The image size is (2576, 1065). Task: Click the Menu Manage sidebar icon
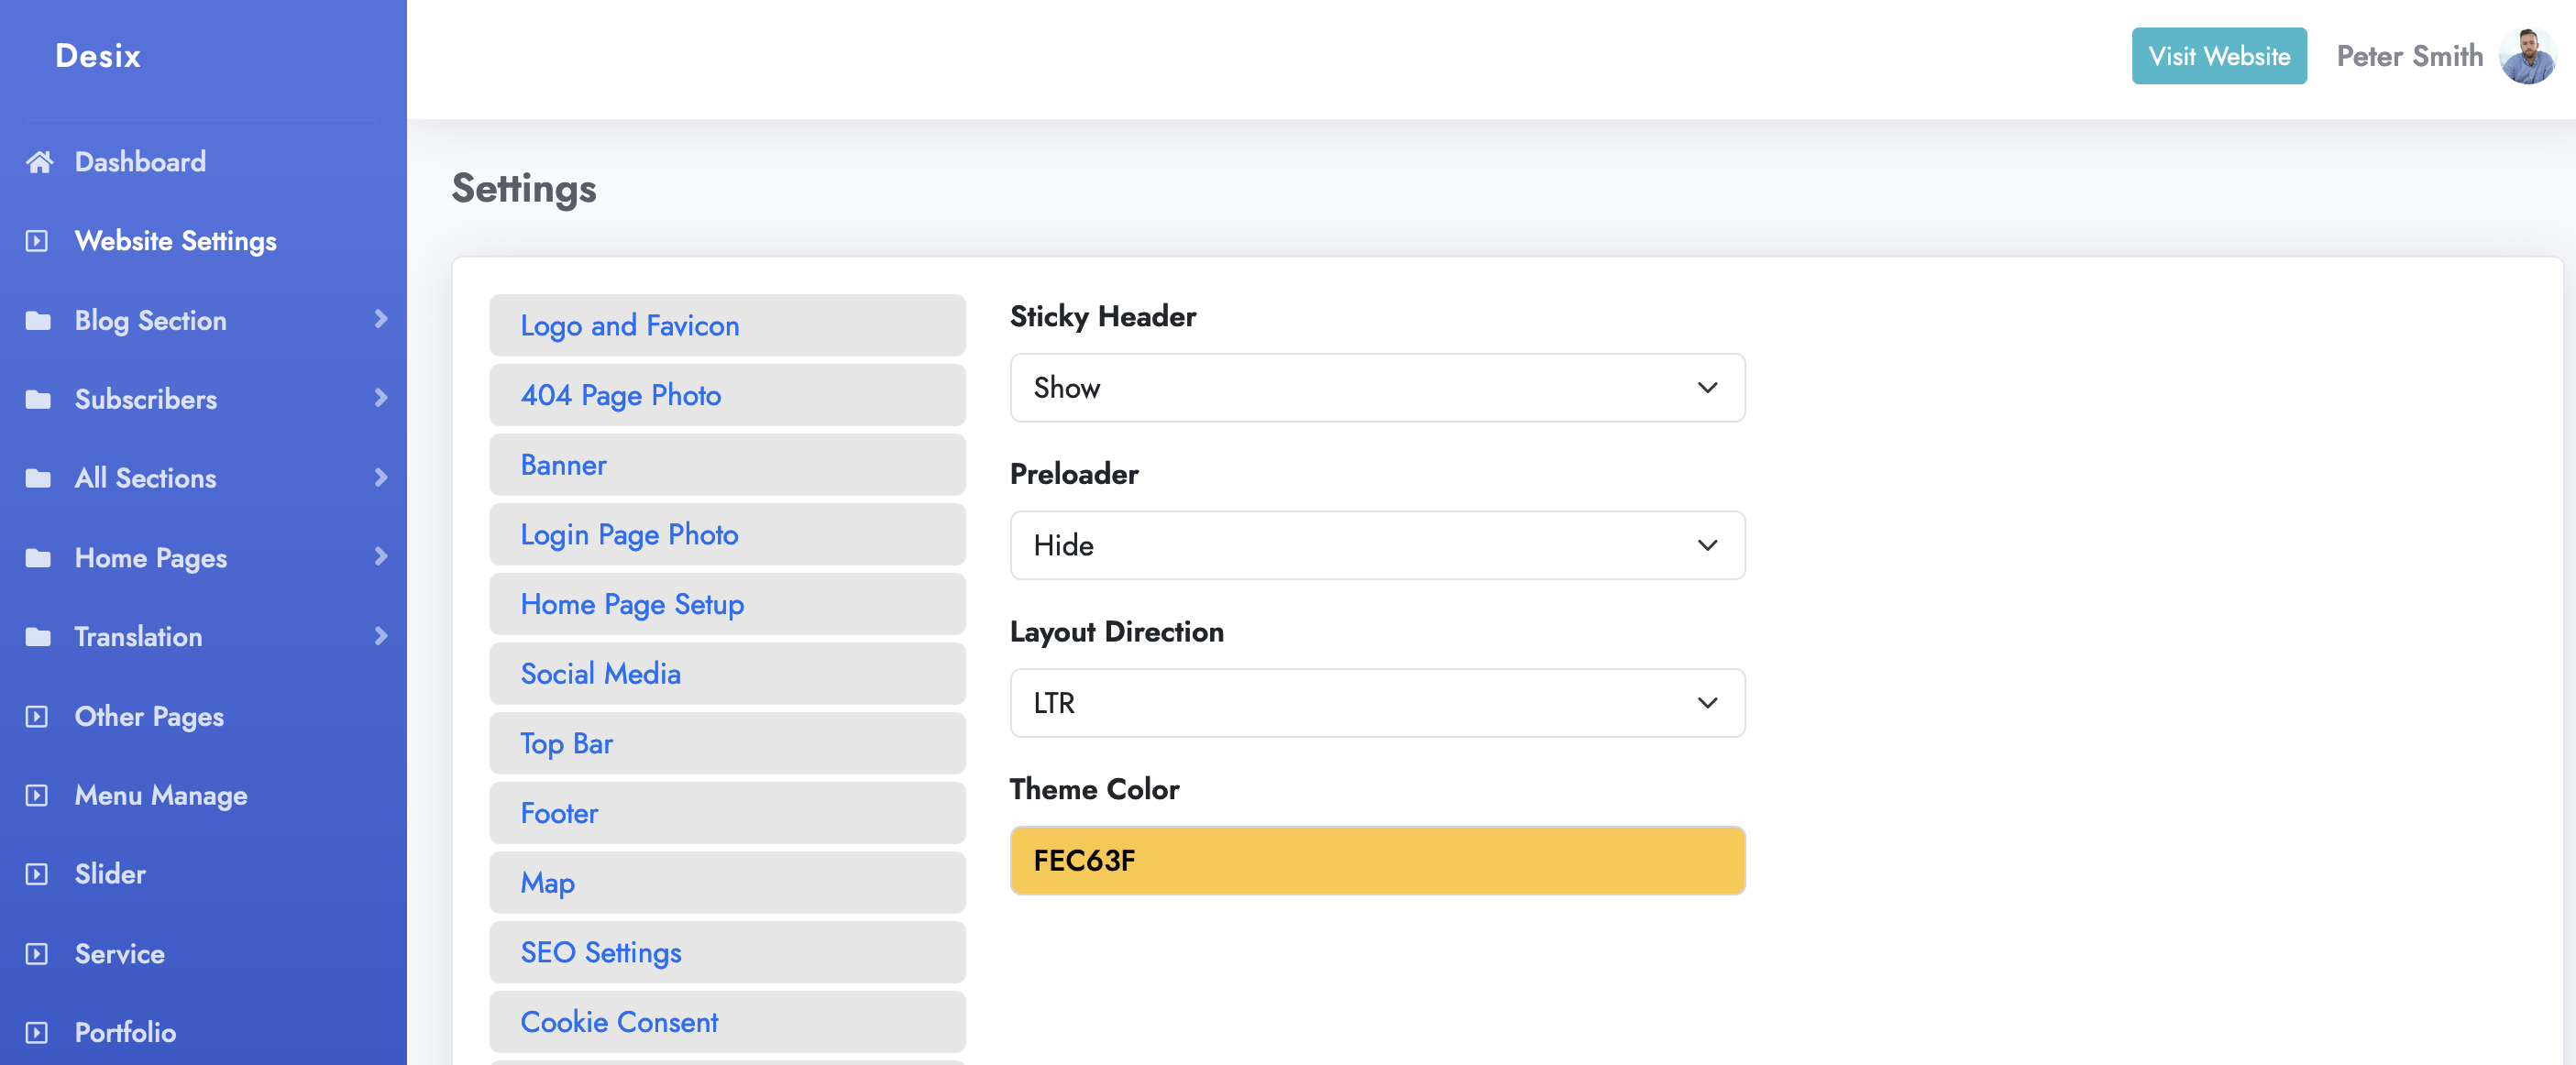pyautogui.click(x=37, y=796)
